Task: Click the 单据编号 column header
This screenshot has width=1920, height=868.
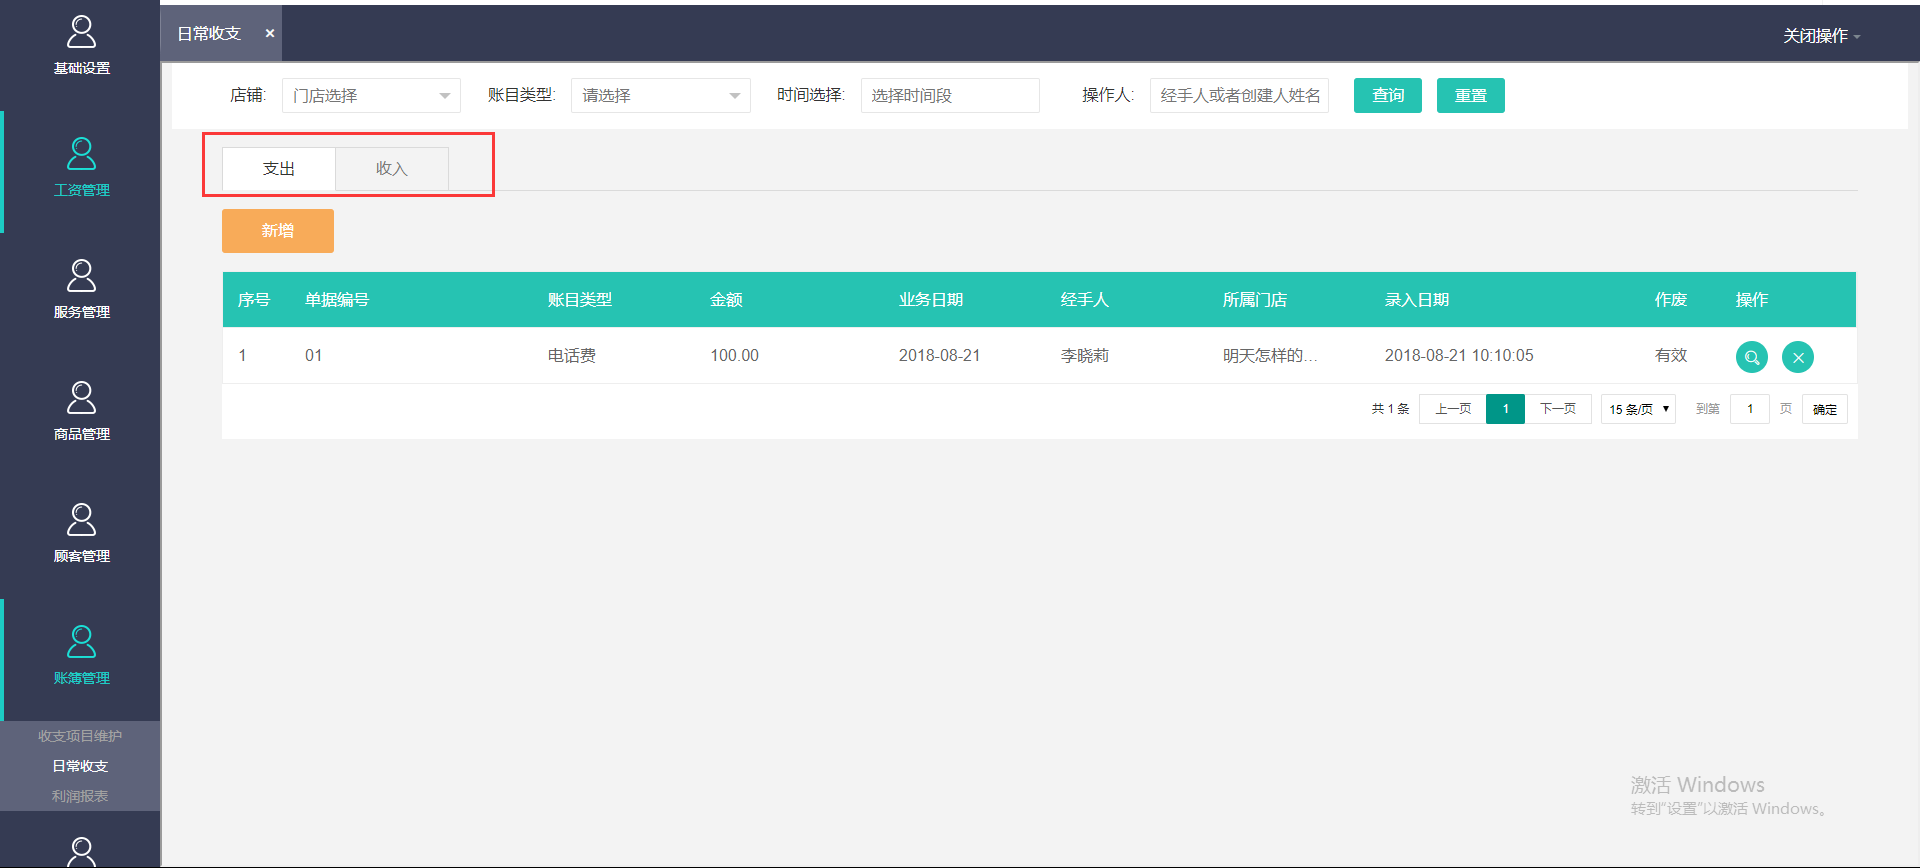Action: point(337,300)
